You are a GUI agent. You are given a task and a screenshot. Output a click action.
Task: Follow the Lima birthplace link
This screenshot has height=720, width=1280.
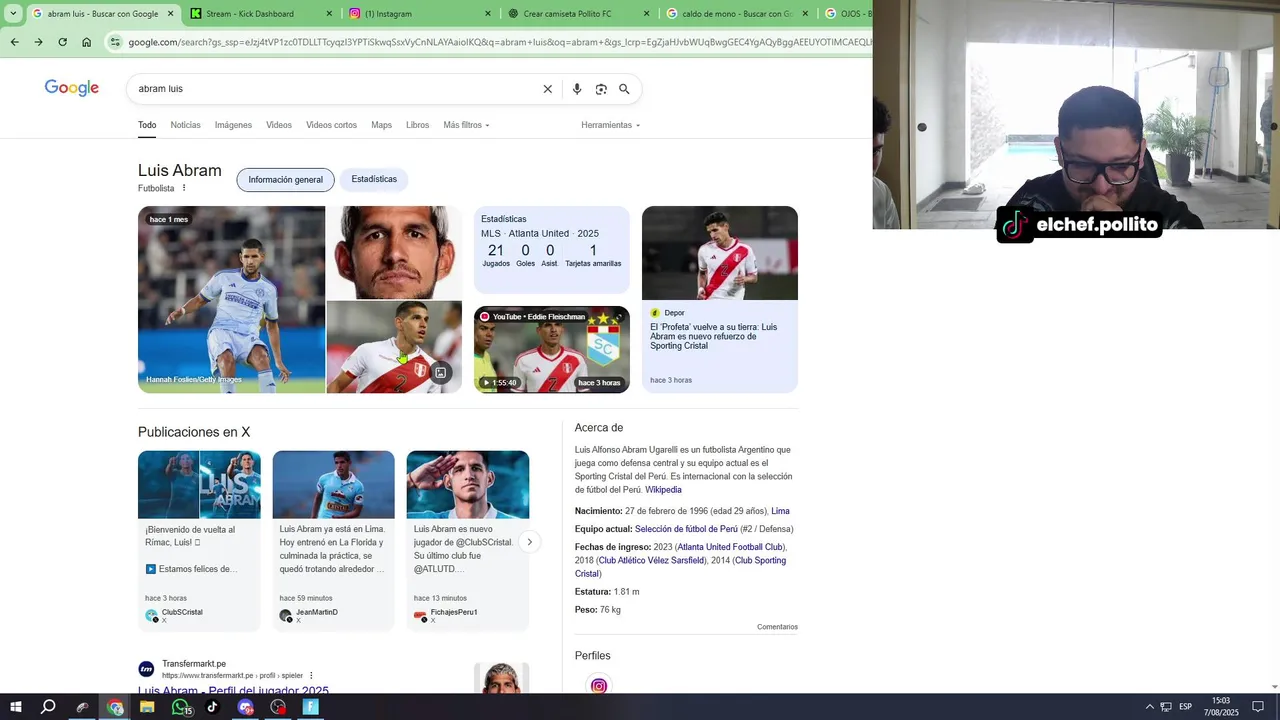(x=780, y=511)
